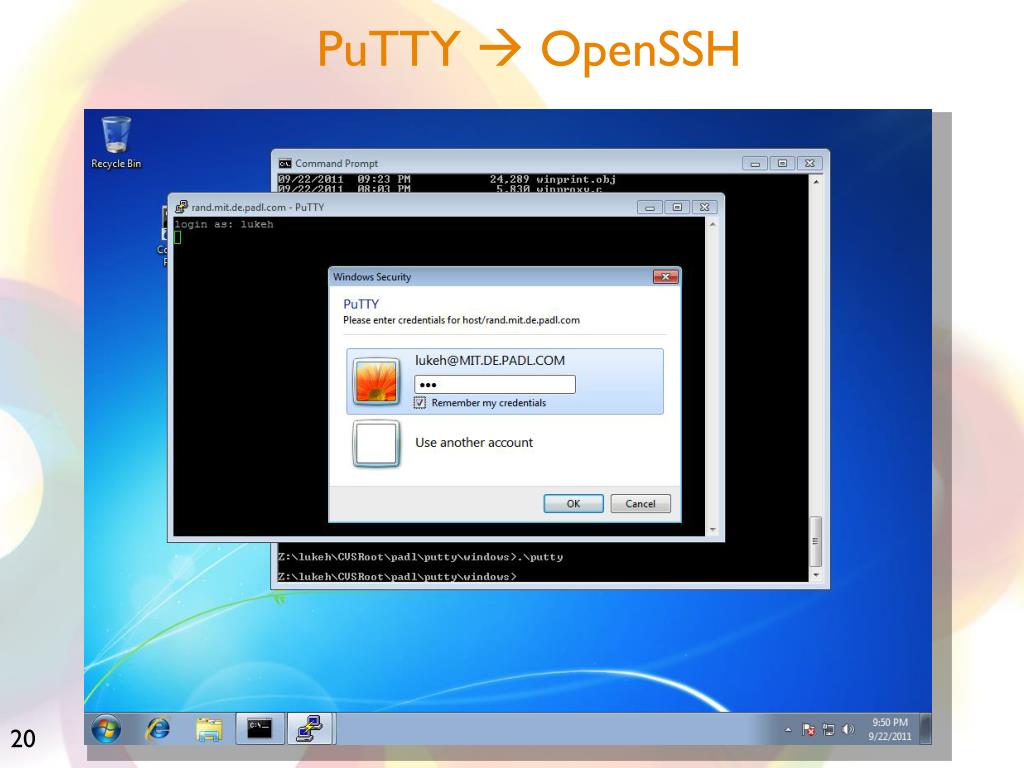Image resolution: width=1024 pixels, height=768 pixels.
Task: Click the winprint.obj line in Command Prompt
Action: (x=447, y=179)
